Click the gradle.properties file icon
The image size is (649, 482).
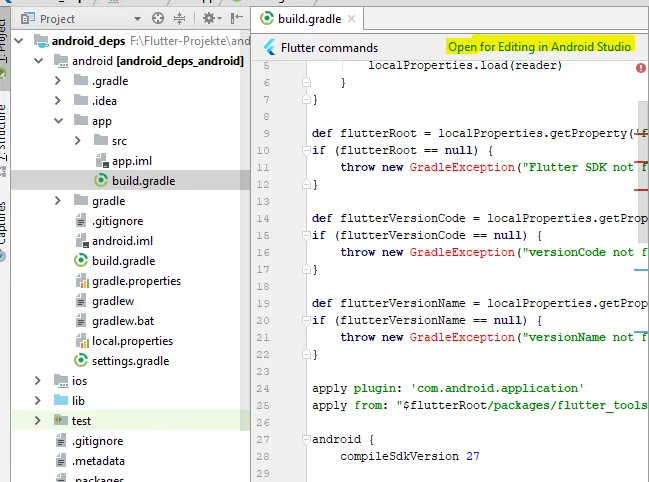point(82,281)
